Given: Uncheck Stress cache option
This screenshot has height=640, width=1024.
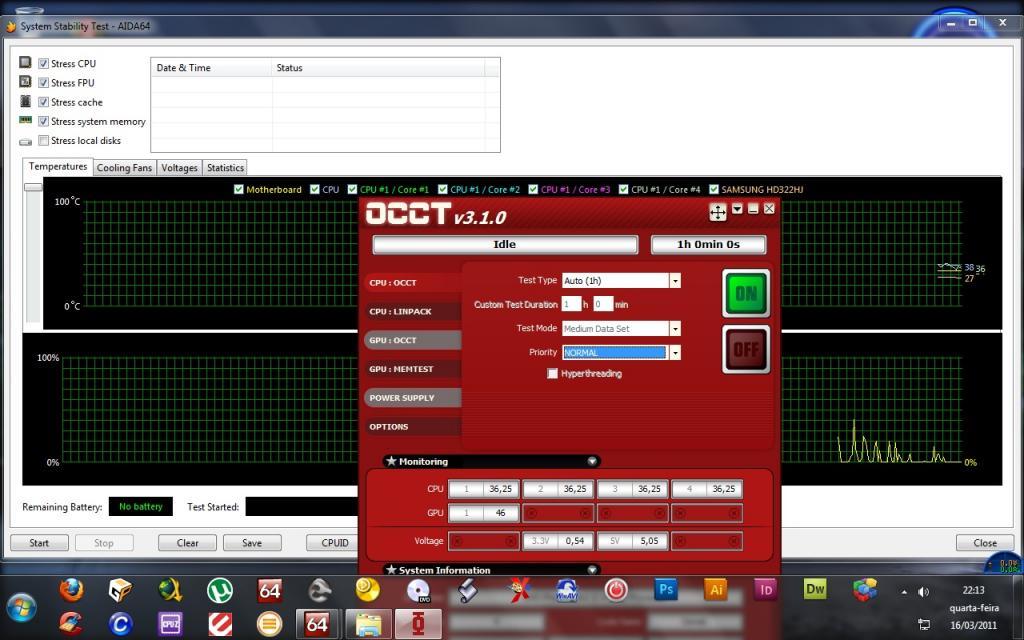Looking at the screenshot, I should click(x=43, y=102).
